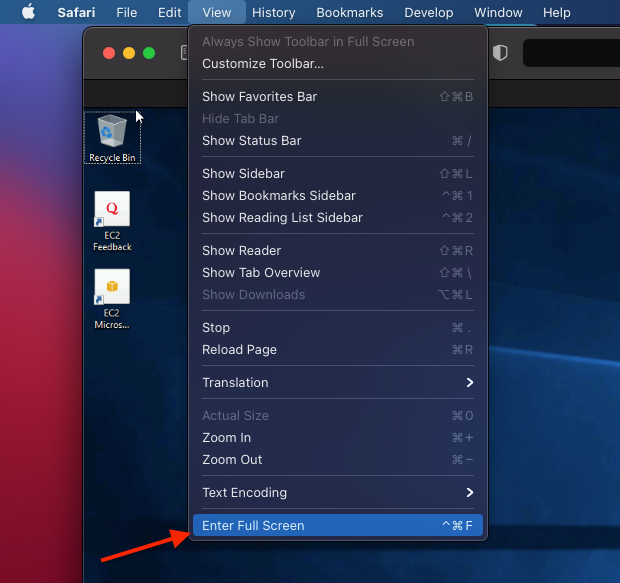Image resolution: width=620 pixels, height=583 pixels.
Task: Open the History menu
Action: (x=274, y=12)
